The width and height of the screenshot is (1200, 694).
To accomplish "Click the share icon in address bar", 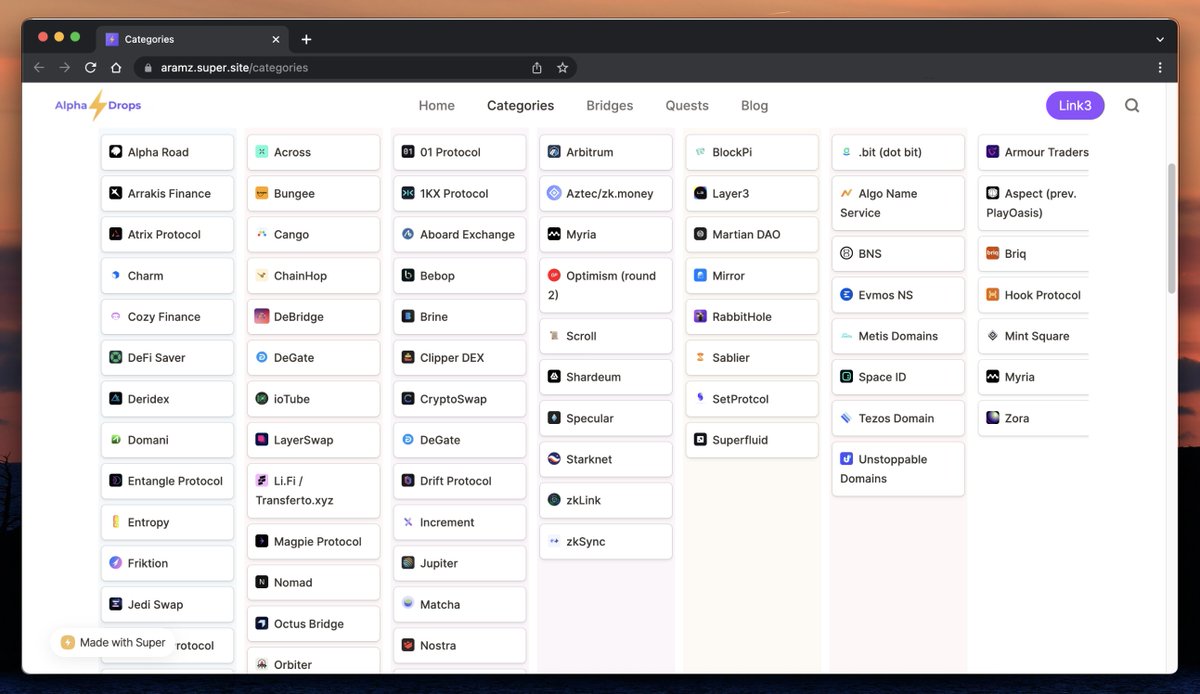I will coord(537,68).
